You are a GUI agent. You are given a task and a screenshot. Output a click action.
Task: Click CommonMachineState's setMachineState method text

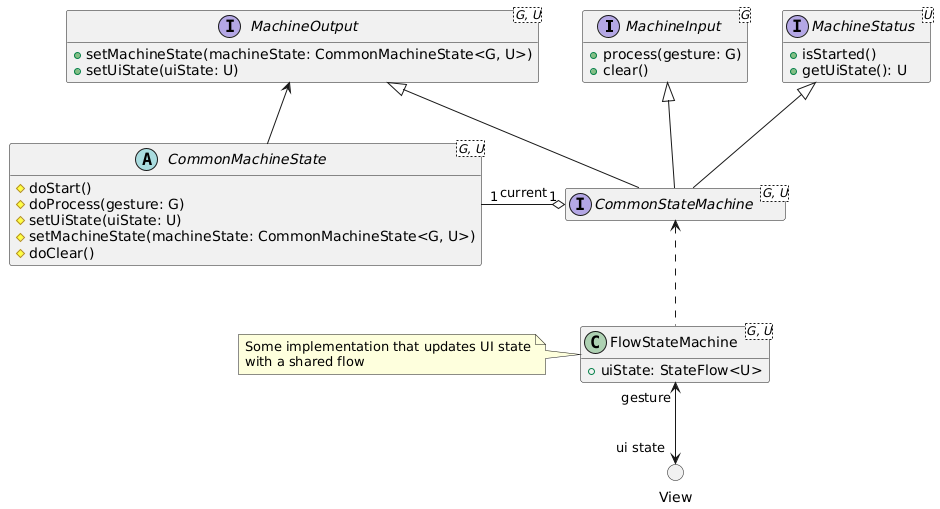(252, 237)
